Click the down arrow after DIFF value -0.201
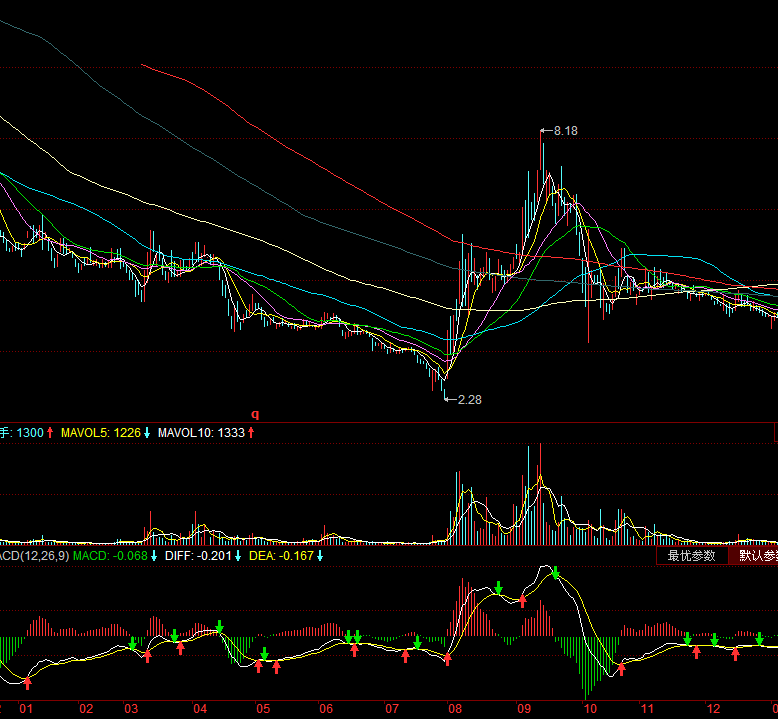This screenshot has width=778, height=719. (x=238, y=555)
